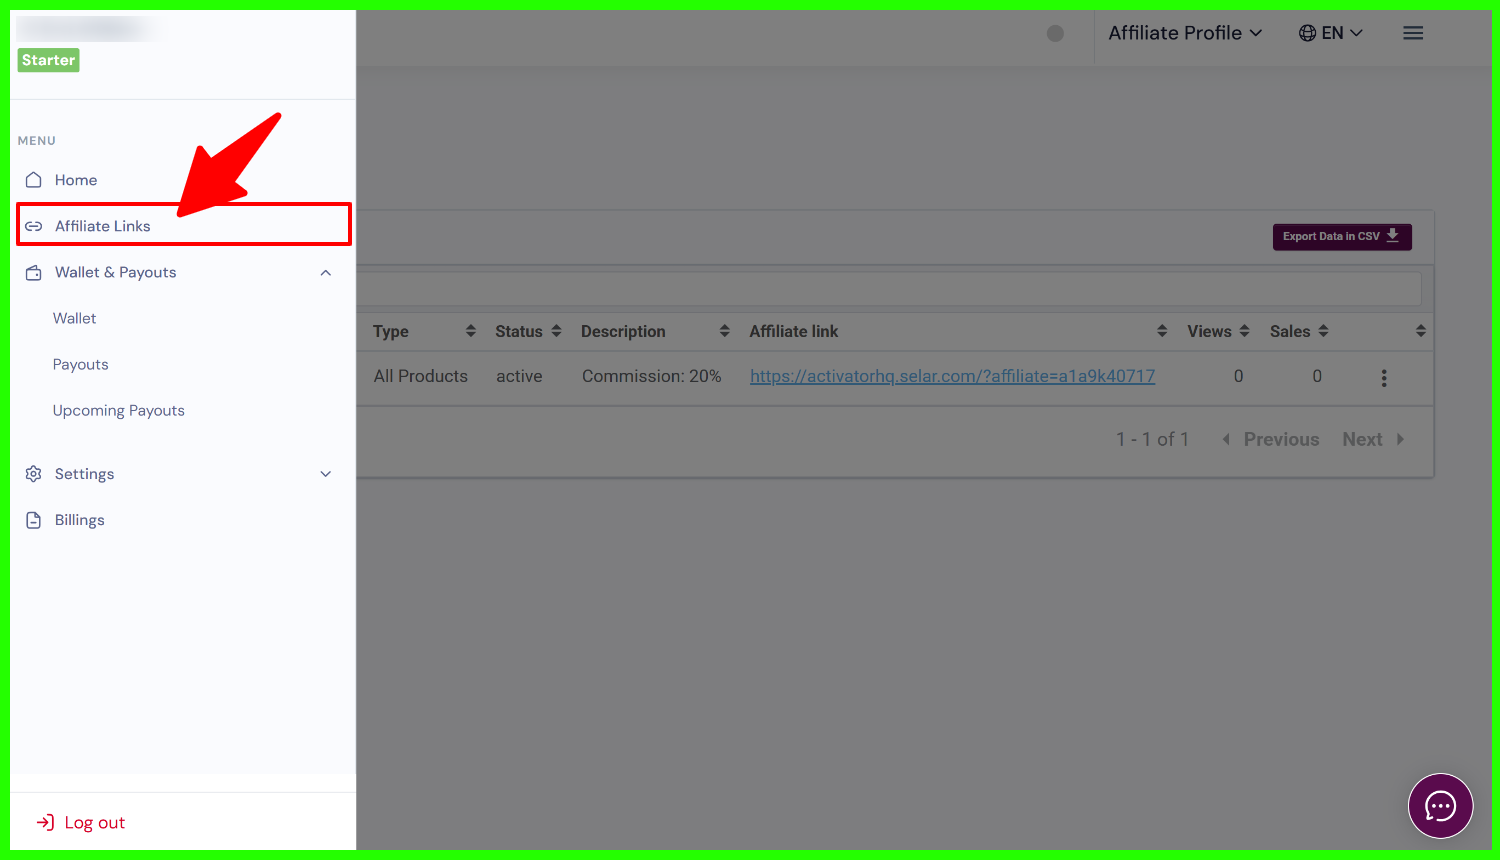Select Affiliate Links in the menu
The height and width of the screenshot is (860, 1500).
(102, 226)
